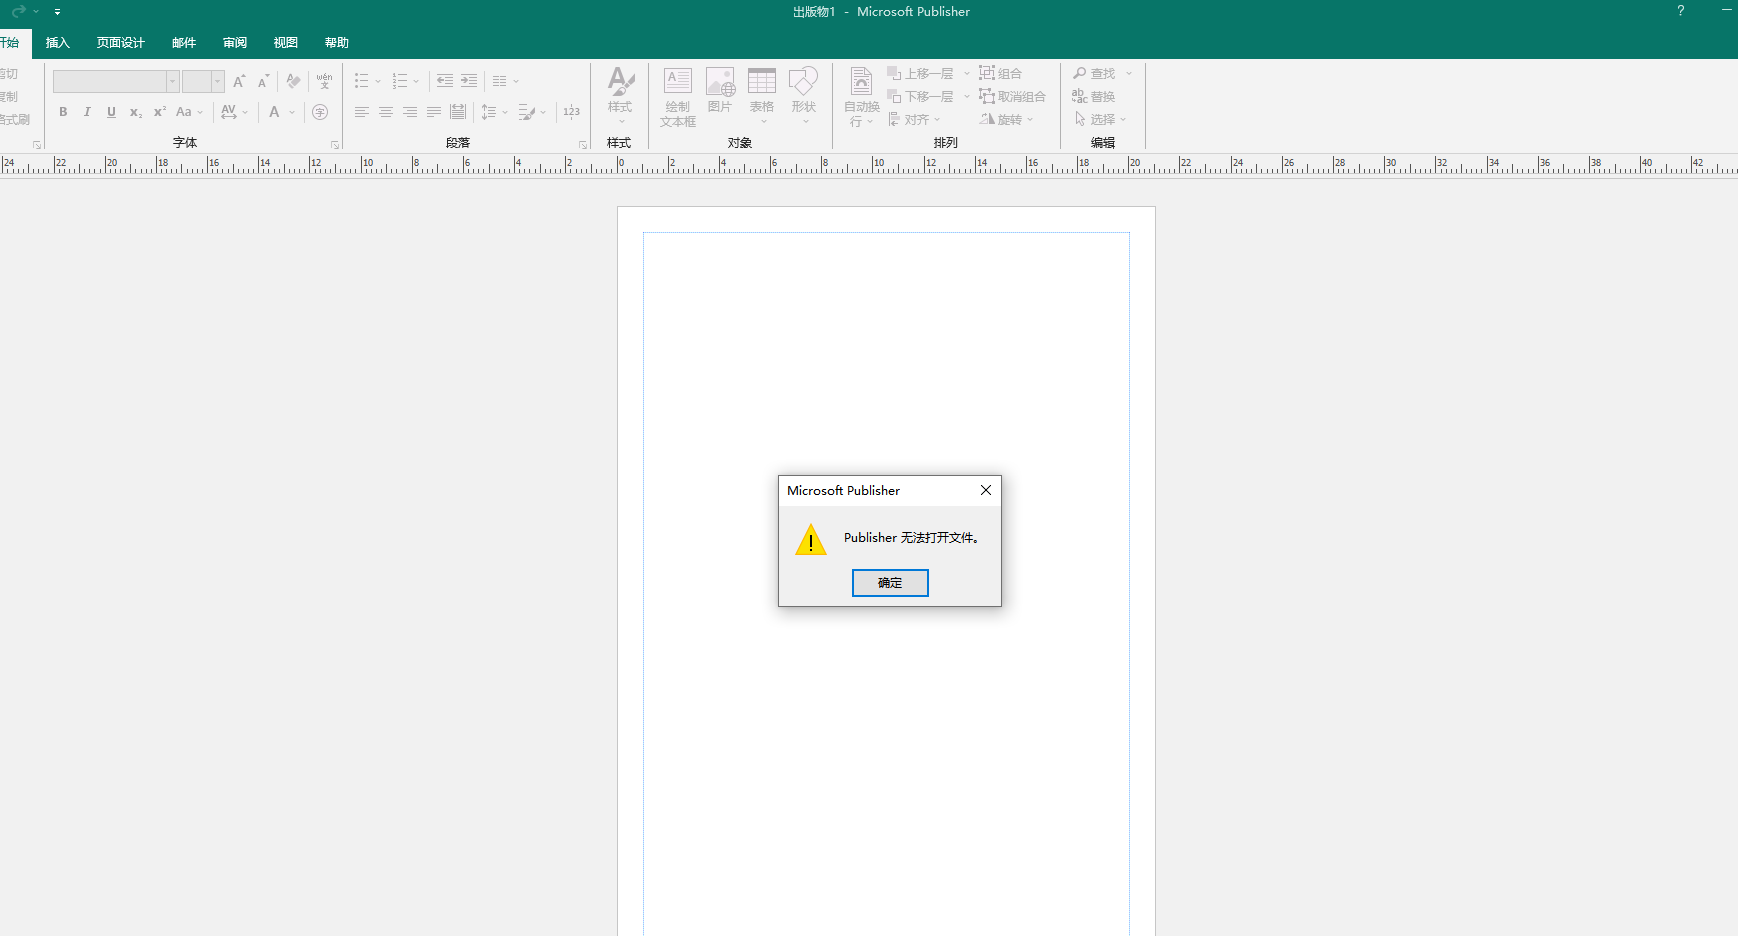Click the 下移一层 send backward button
This screenshot has height=936, width=1738.
(x=920, y=97)
